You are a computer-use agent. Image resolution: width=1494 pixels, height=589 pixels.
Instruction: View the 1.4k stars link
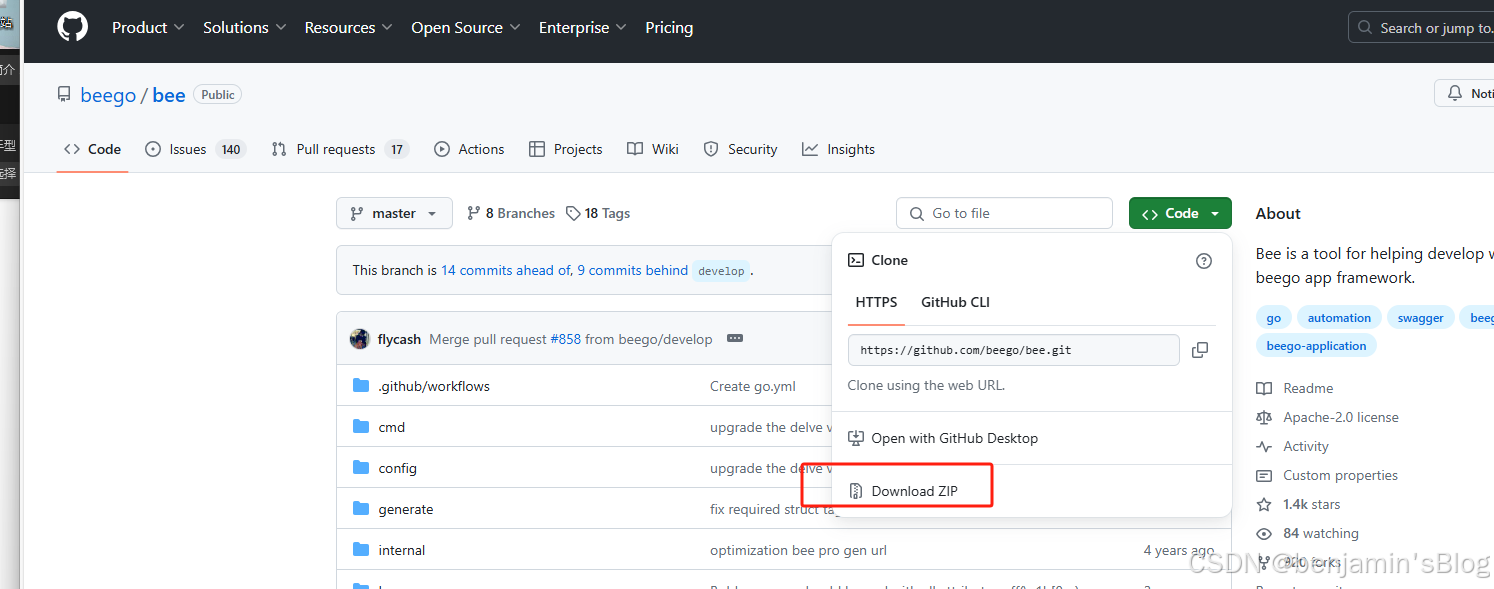[x=1311, y=504]
